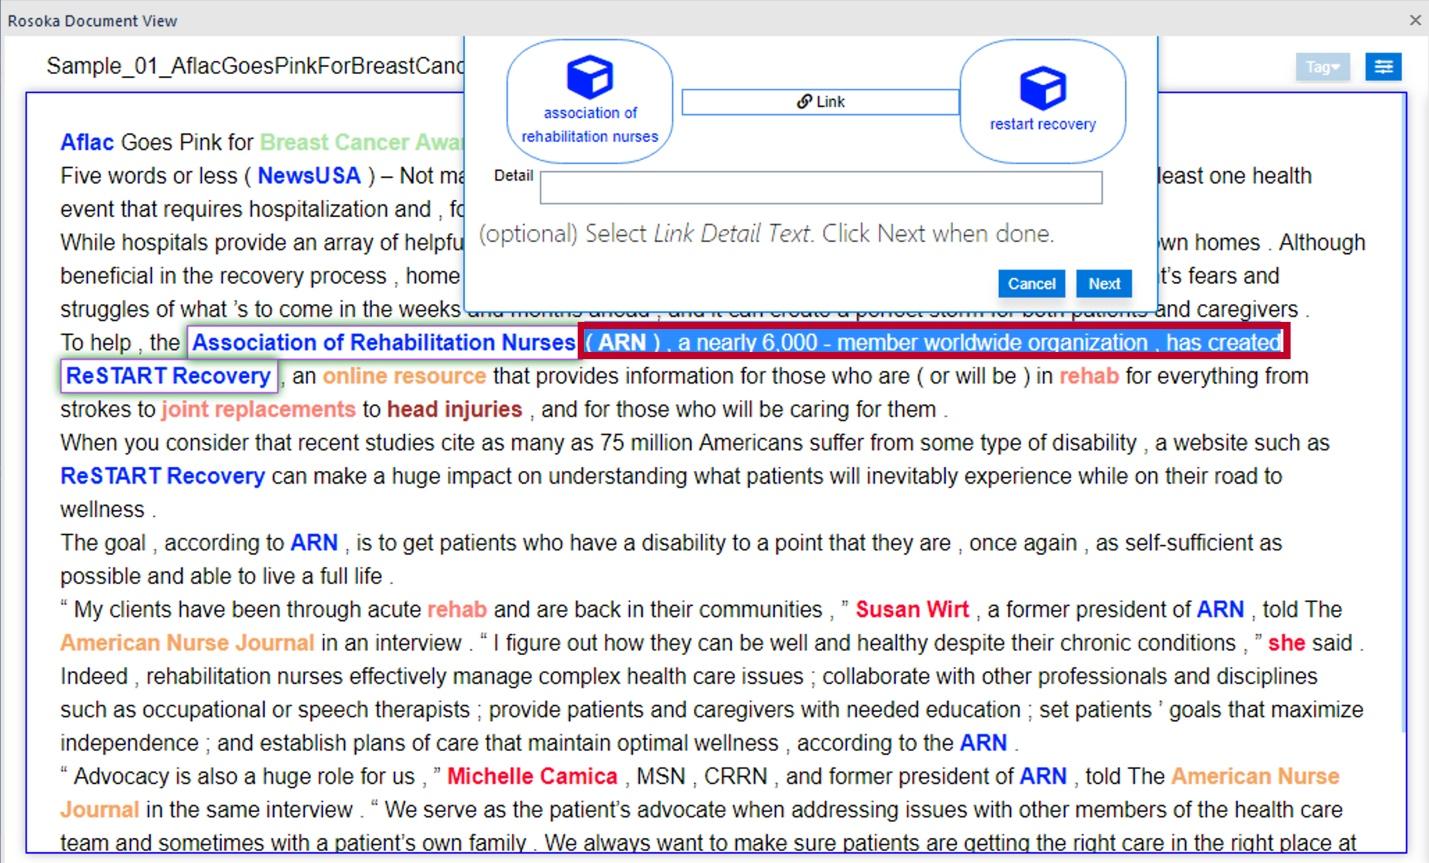
Task: Click the association of rehabilitation nurses cube icon
Action: (x=590, y=77)
